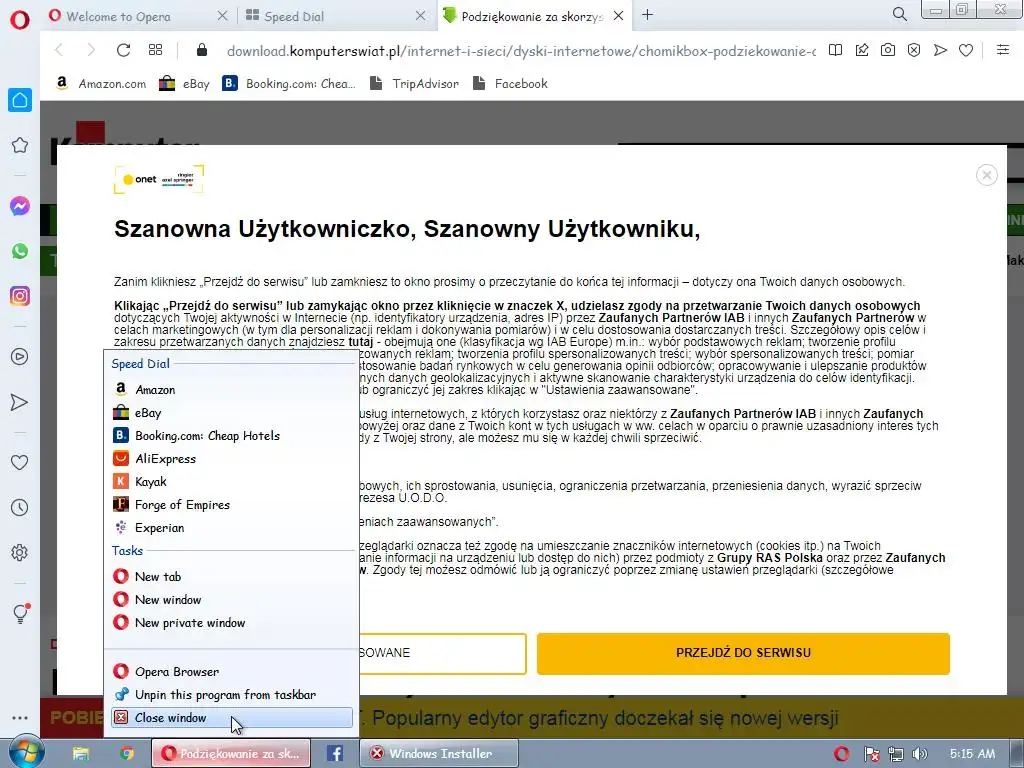Open History clock icon in sidebar

click(x=20, y=507)
